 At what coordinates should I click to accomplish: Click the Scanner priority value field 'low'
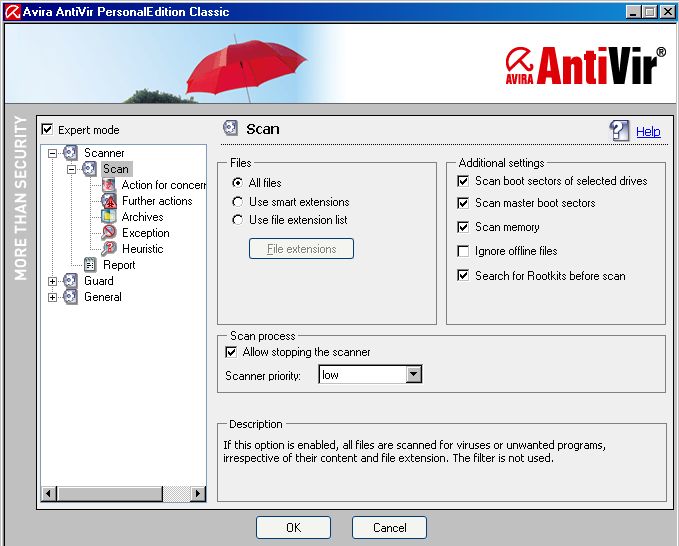pyautogui.click(x=362, y=375)
